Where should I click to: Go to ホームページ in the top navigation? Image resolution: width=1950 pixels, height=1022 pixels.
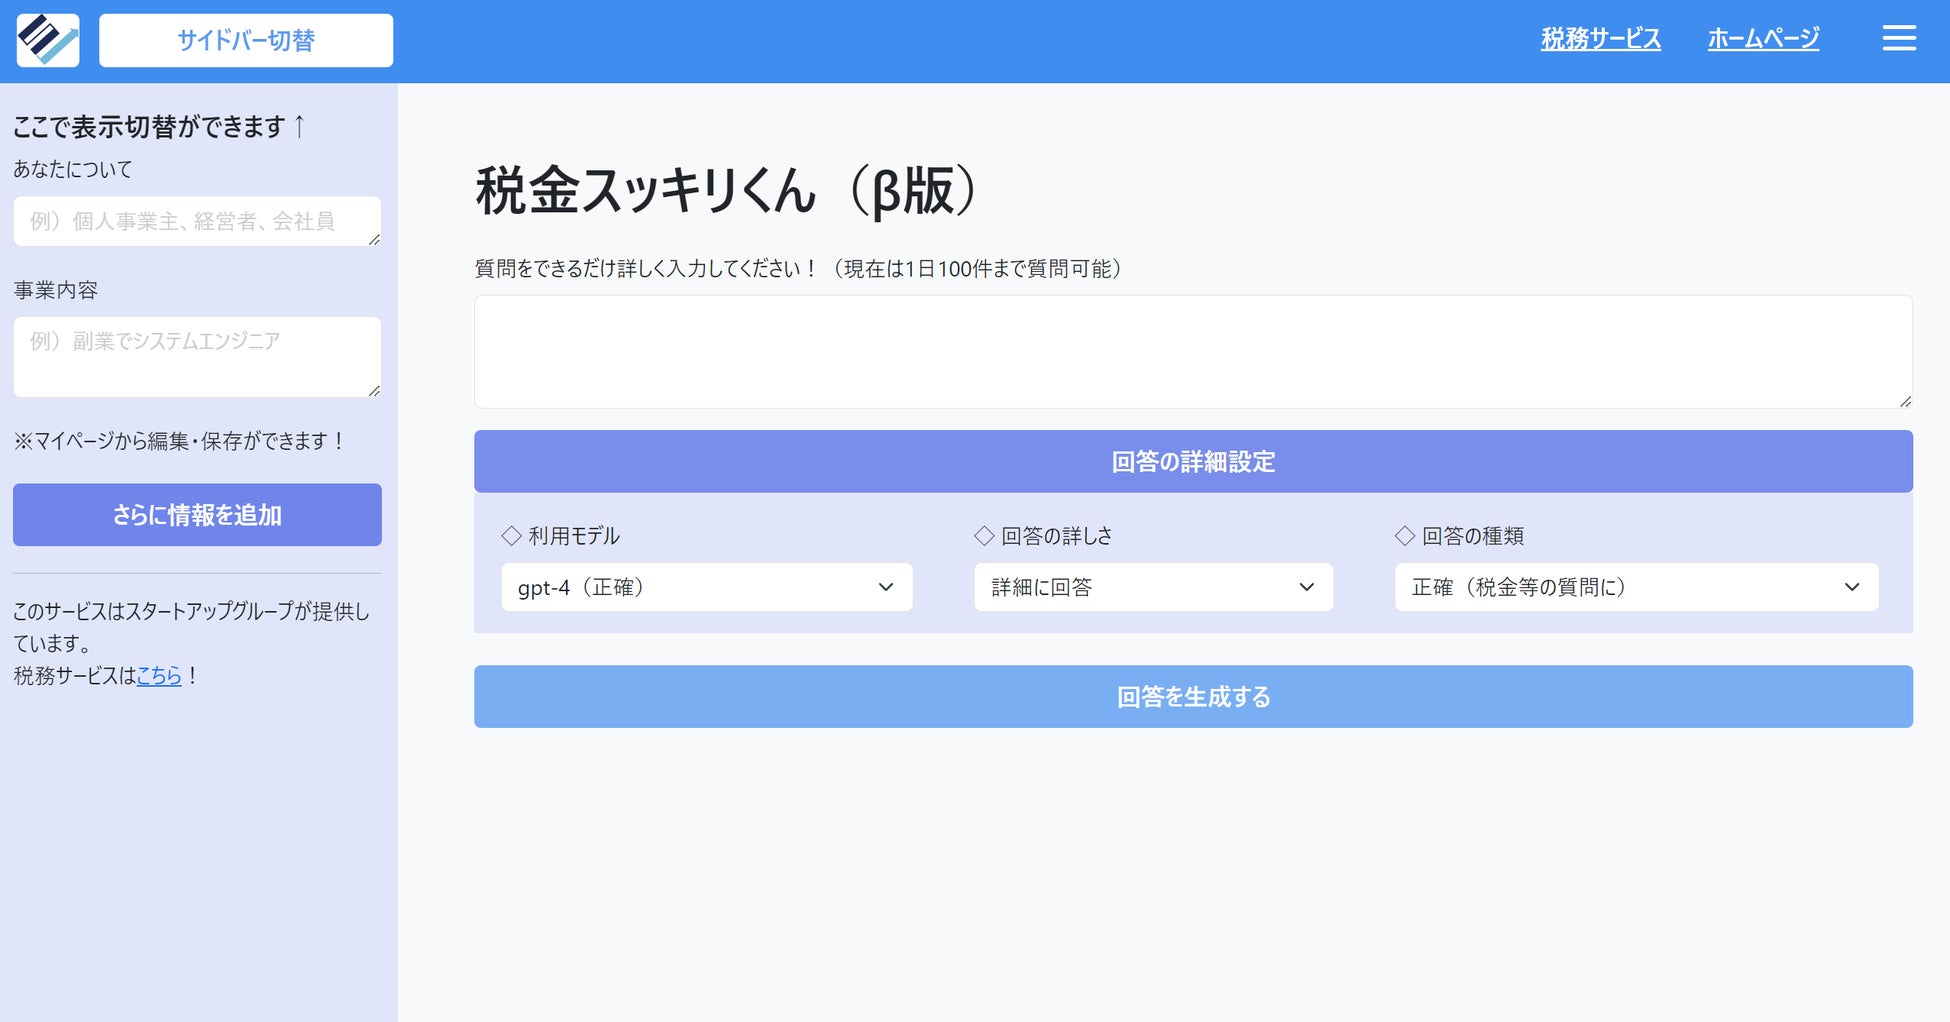click(x=1763, y=39)
